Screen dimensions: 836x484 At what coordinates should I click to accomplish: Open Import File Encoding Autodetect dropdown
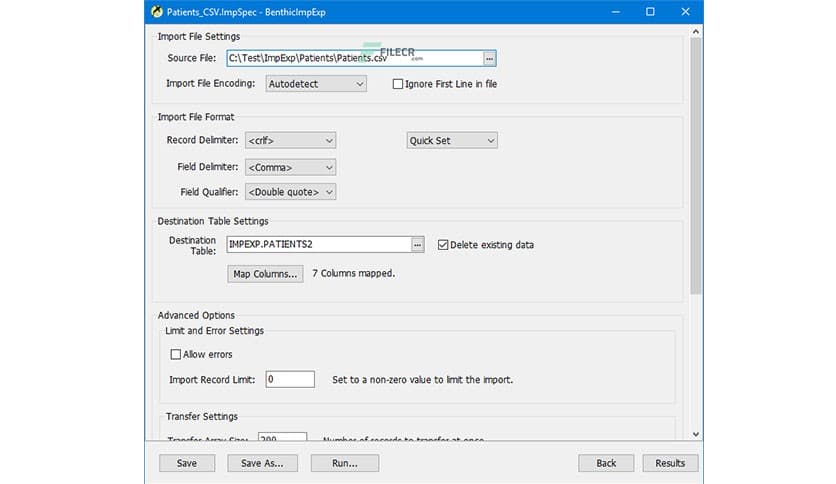316,84
